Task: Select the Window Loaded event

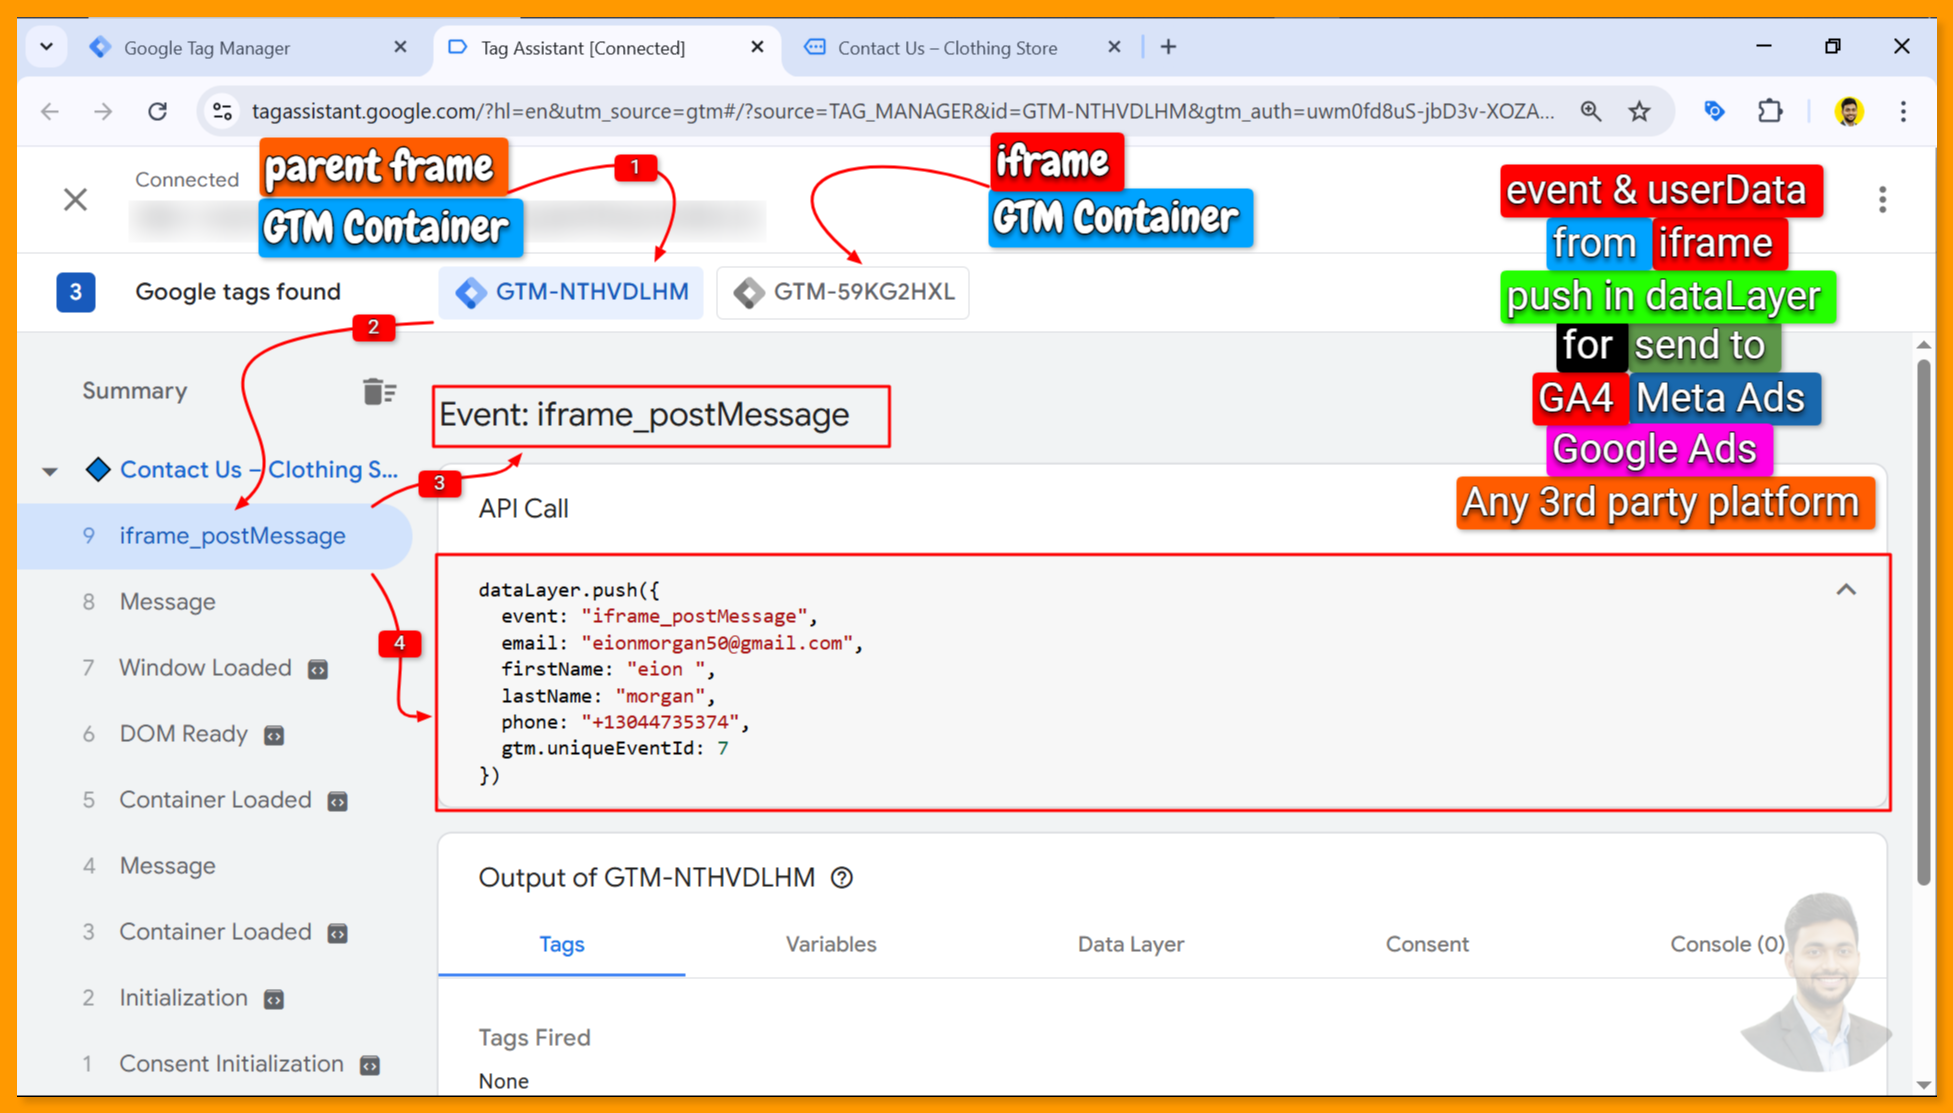Action: click(x=205, y=668)
